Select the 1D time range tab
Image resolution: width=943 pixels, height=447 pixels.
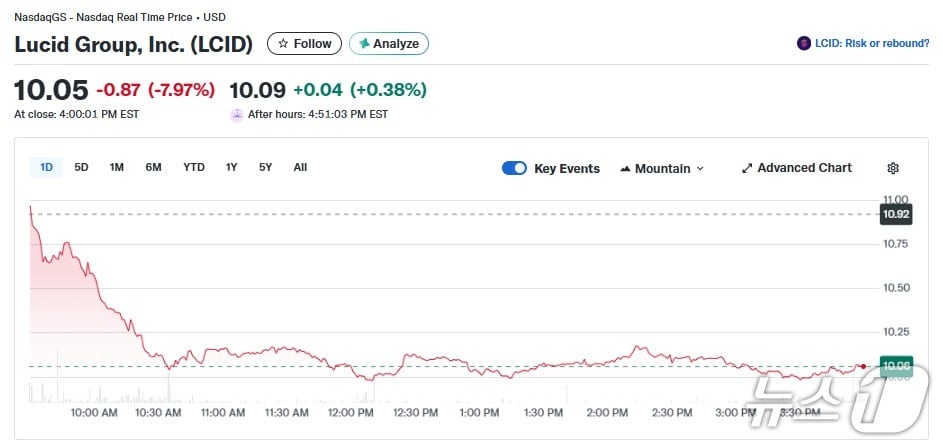[x=46, y=167]
